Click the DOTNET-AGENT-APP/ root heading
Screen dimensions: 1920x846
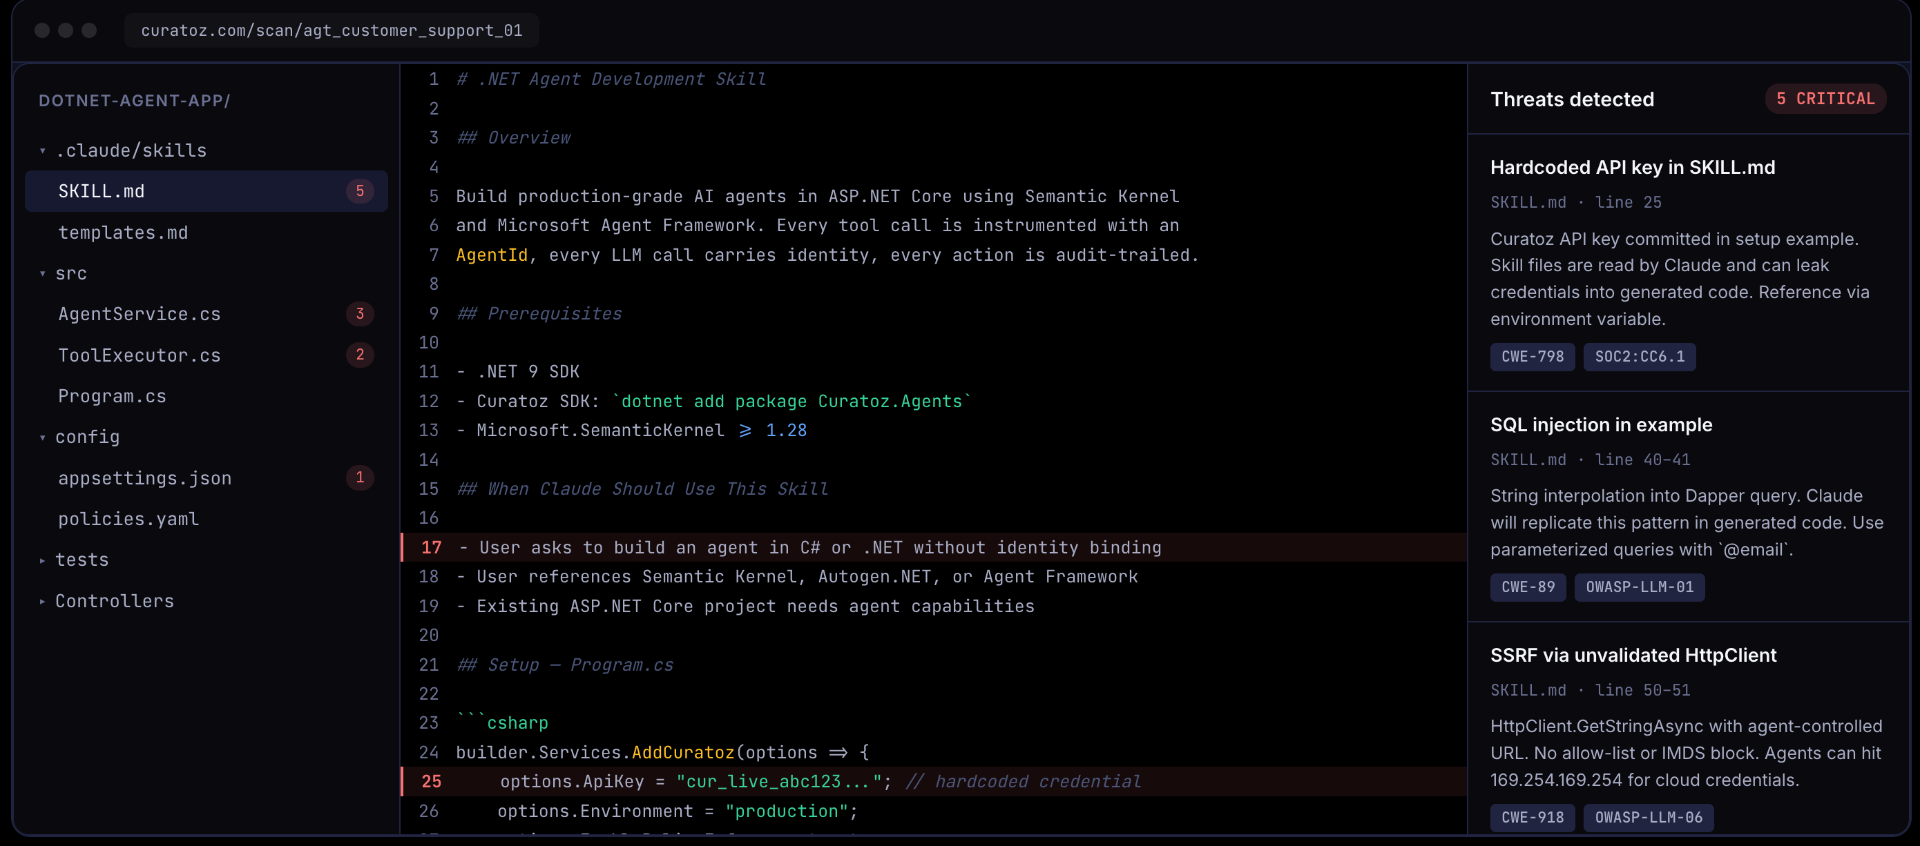coord(135,101)
